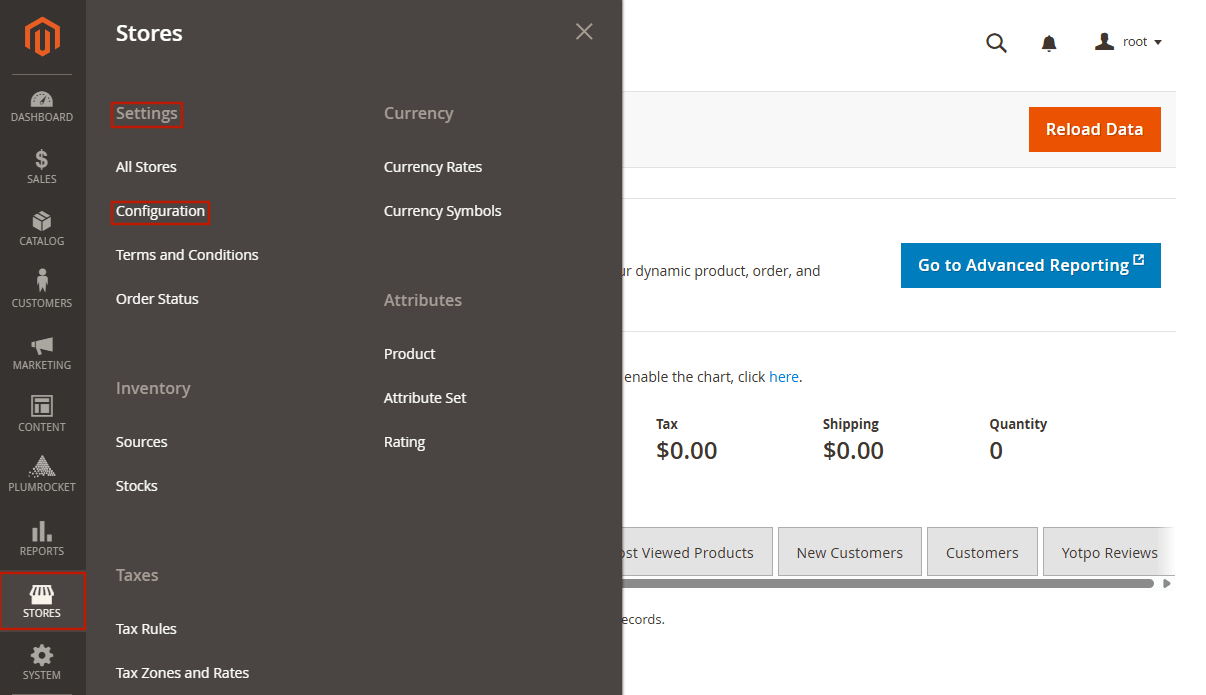This screenshot has height=695, width=1206.
Task: Open All Stores menu item
Action: click(146, 167)
